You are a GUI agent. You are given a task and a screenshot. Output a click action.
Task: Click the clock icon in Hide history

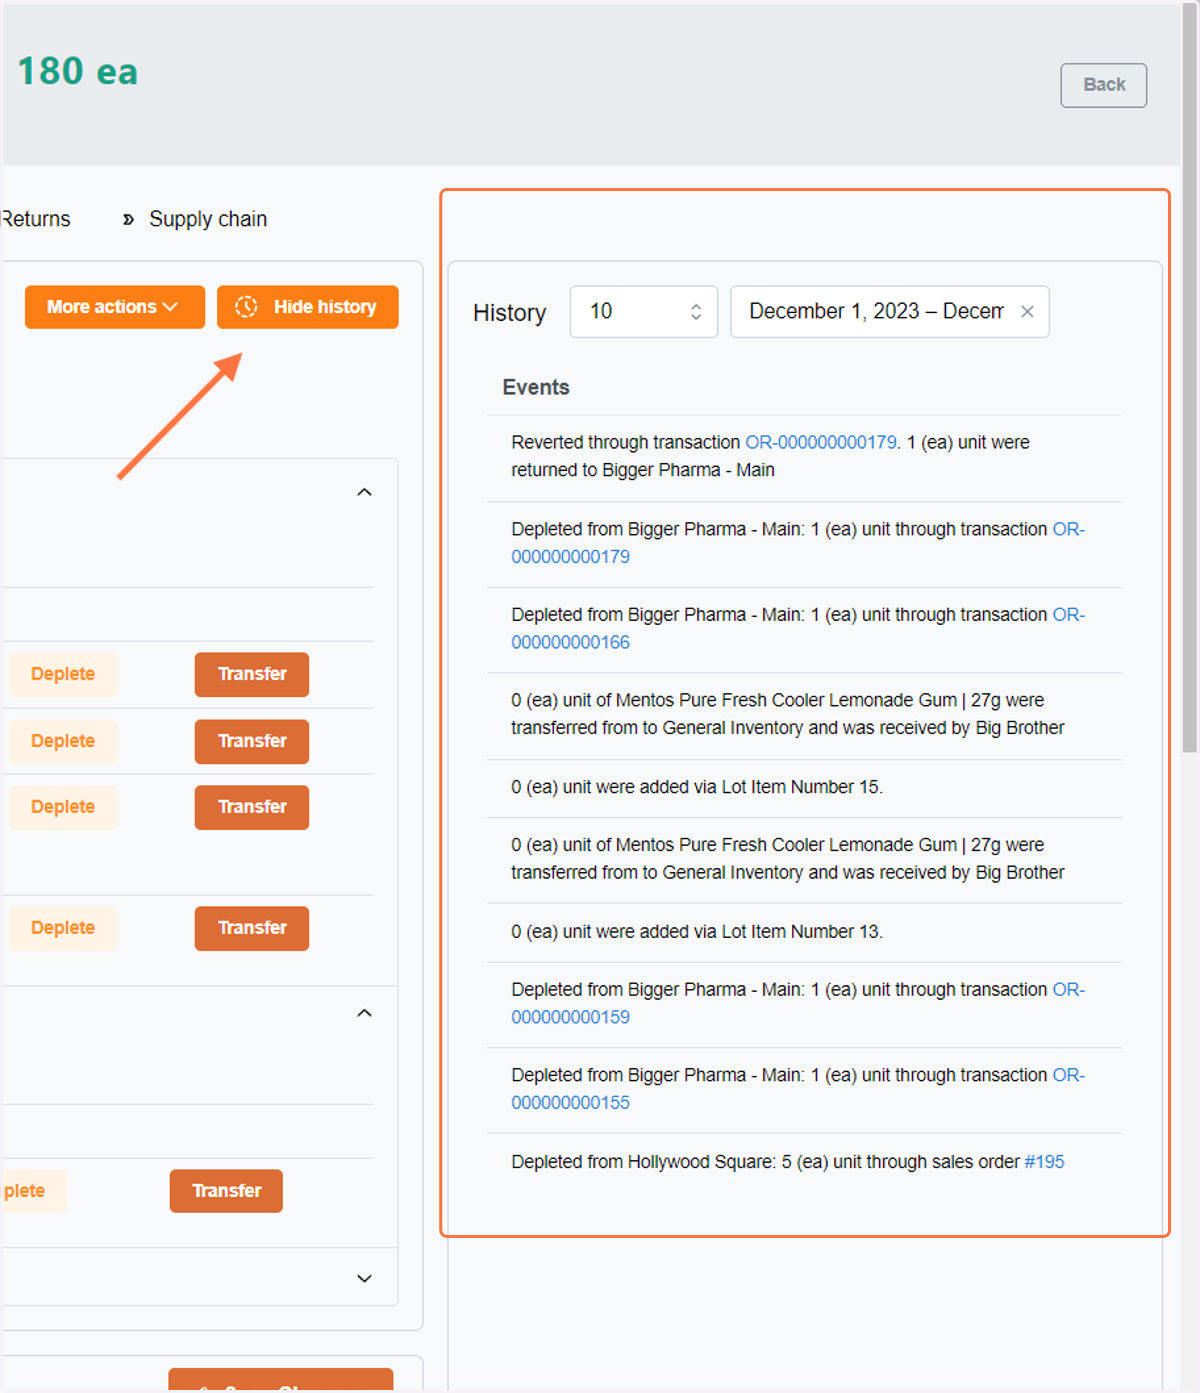click(246, 307)
